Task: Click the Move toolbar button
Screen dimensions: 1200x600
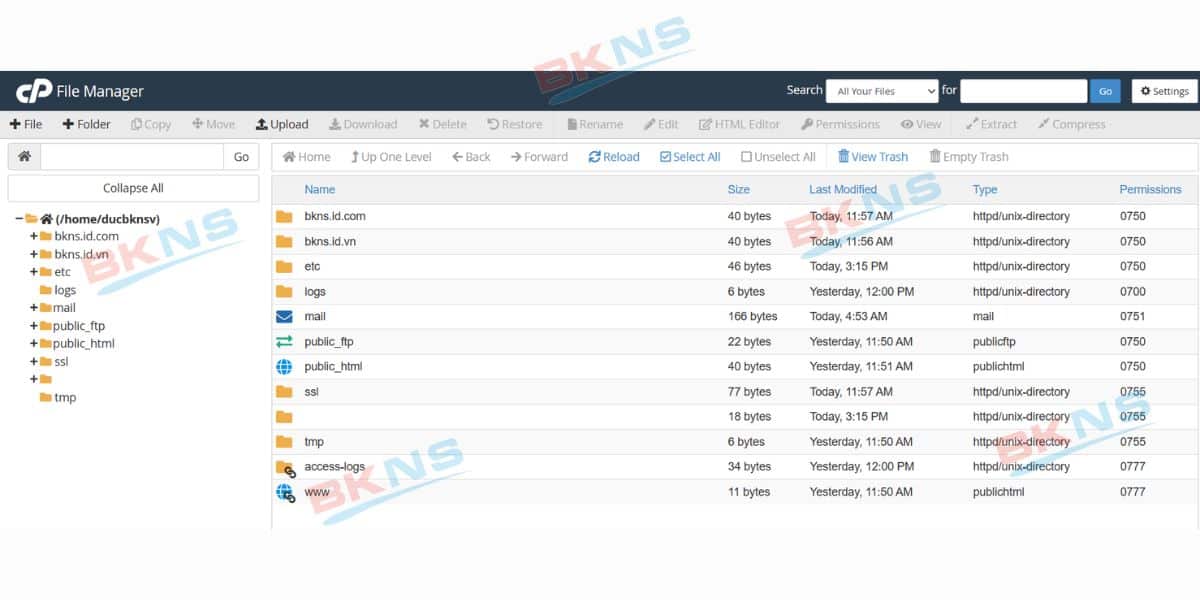Action: click(x=213, y=124)
